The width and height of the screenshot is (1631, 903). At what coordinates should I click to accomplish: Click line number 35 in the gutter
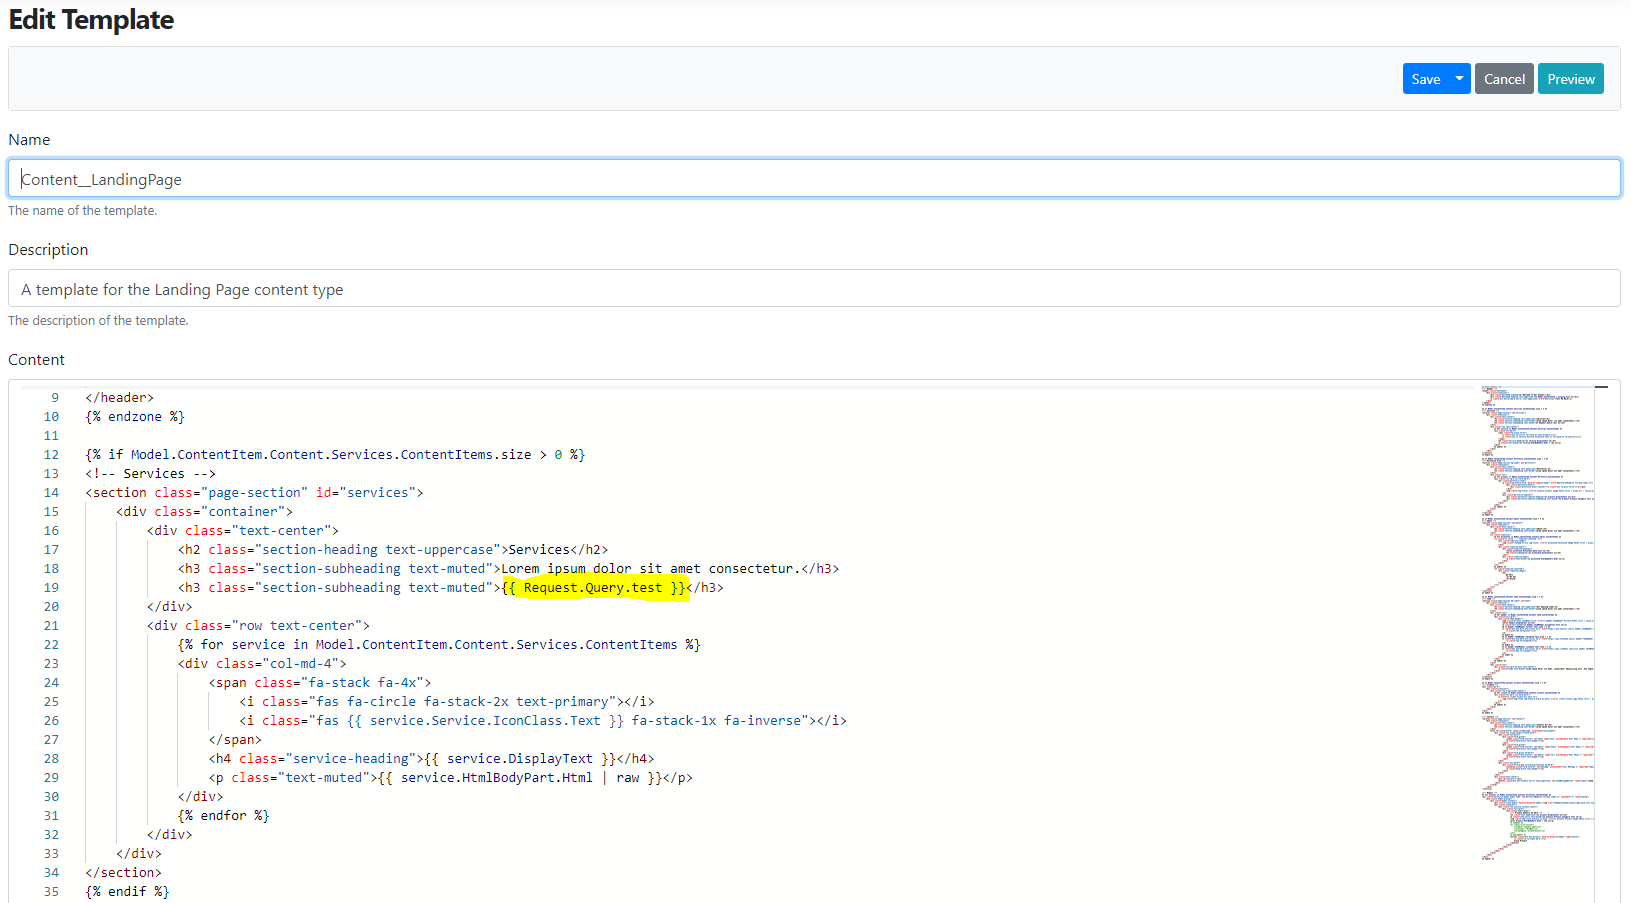point(51,892)
